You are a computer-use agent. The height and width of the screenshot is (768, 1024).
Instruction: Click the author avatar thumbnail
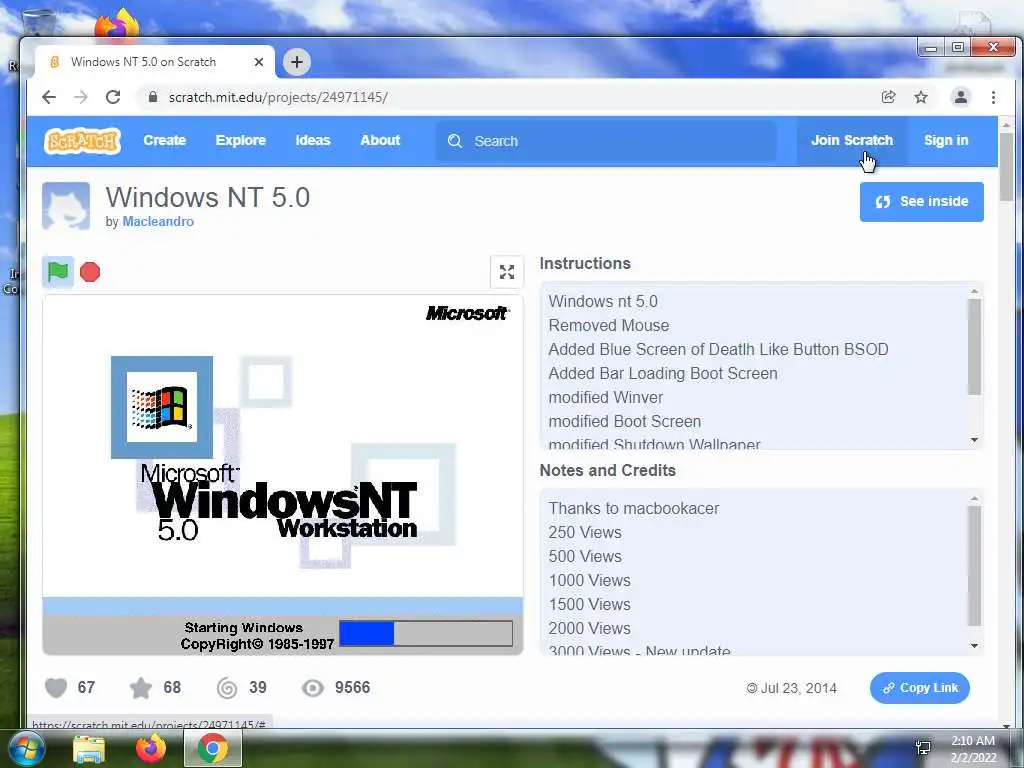[66, 206]
